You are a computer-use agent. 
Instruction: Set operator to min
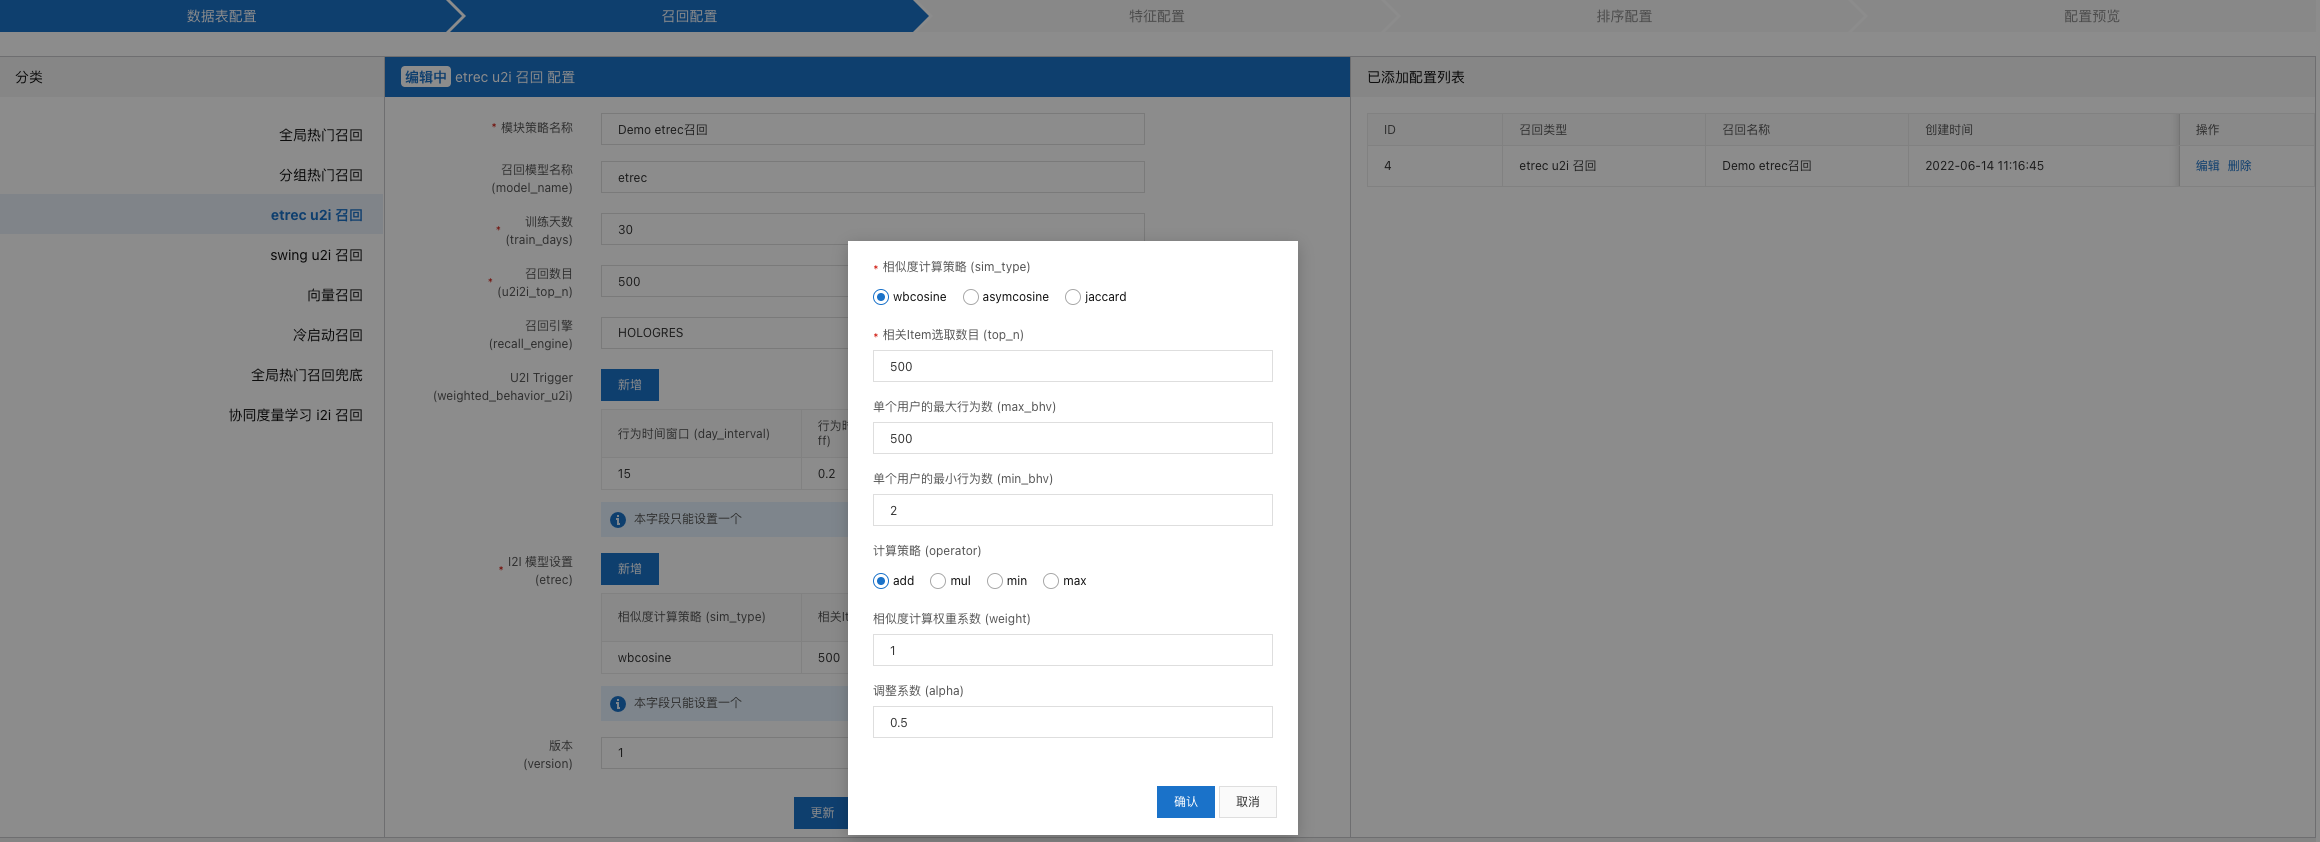coord(995,581)
